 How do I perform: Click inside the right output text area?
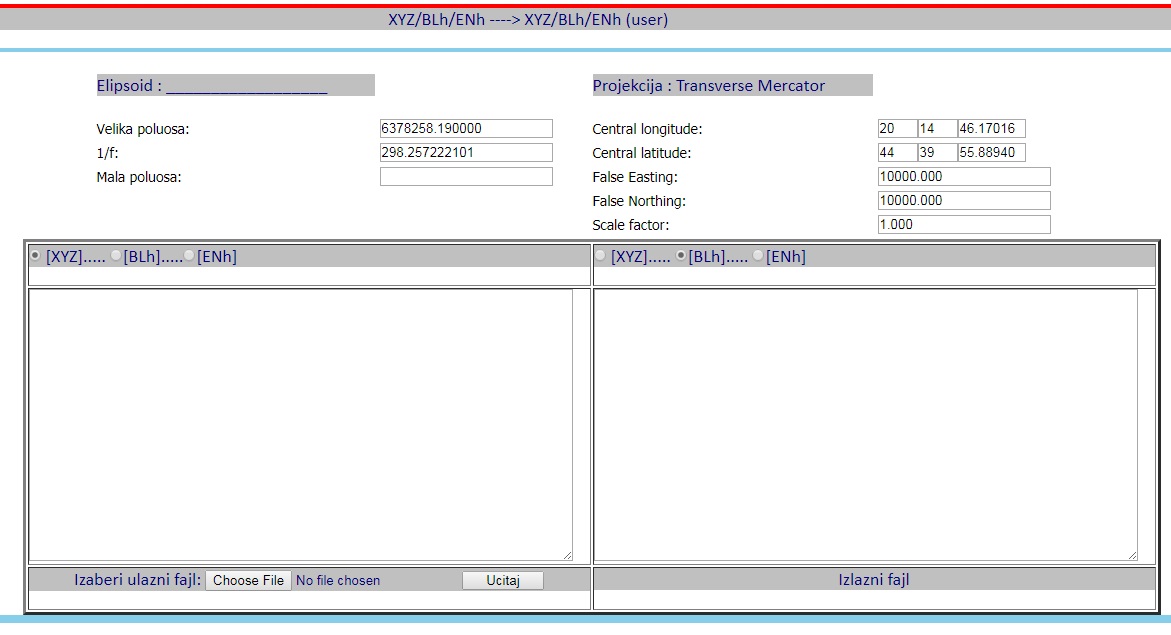(865, 425)
